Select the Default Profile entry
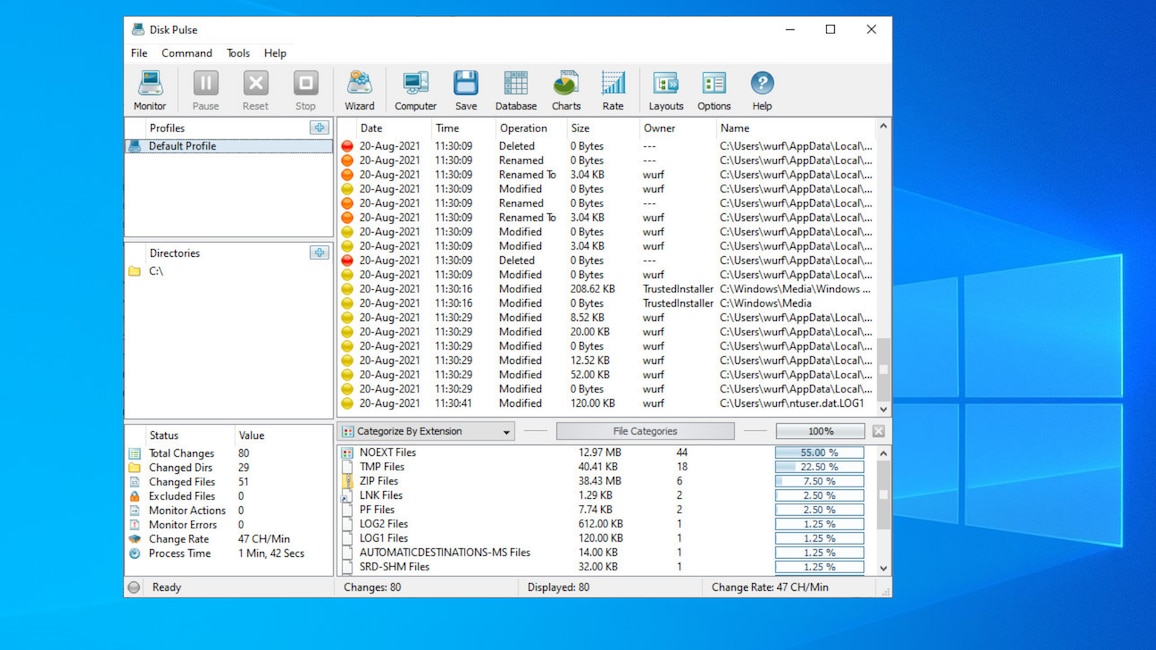 [182, 146]
